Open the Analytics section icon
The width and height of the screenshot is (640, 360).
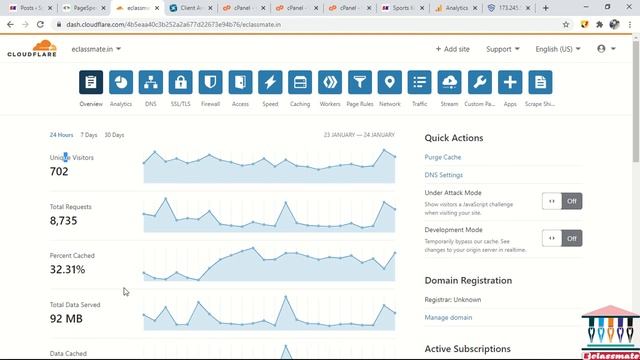121,82
